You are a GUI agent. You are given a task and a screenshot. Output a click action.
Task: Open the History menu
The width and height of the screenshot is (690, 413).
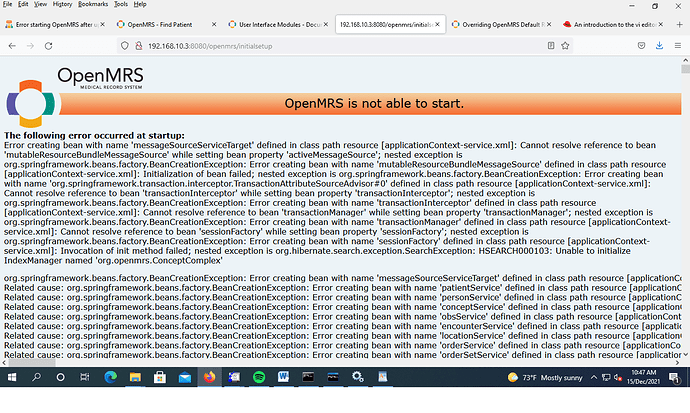(62, 4)
